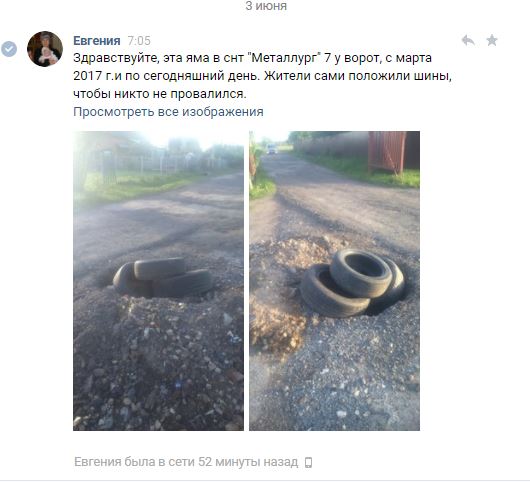Click the 7:05 message timestamp

(139, 41)
